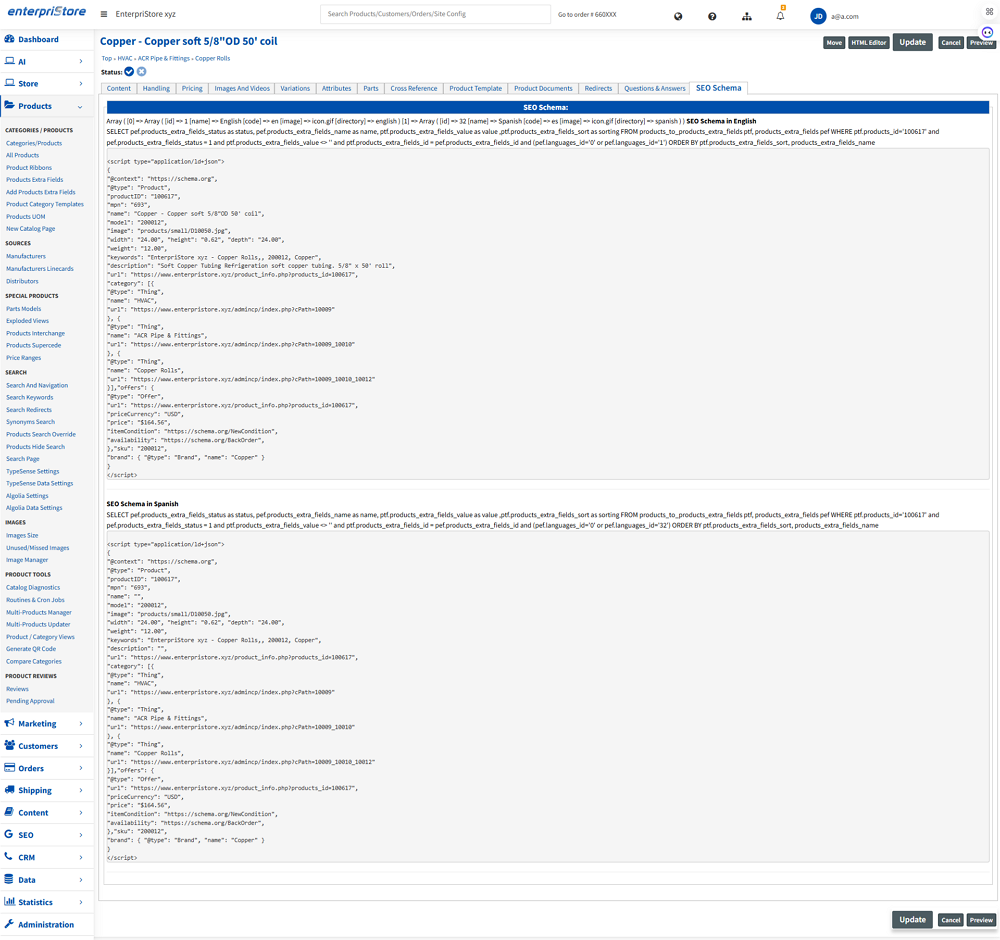Viewport: 1000px width, 940px height.
Task: Click the Dashboard sidebar icon
Action: tap(10, 39)
